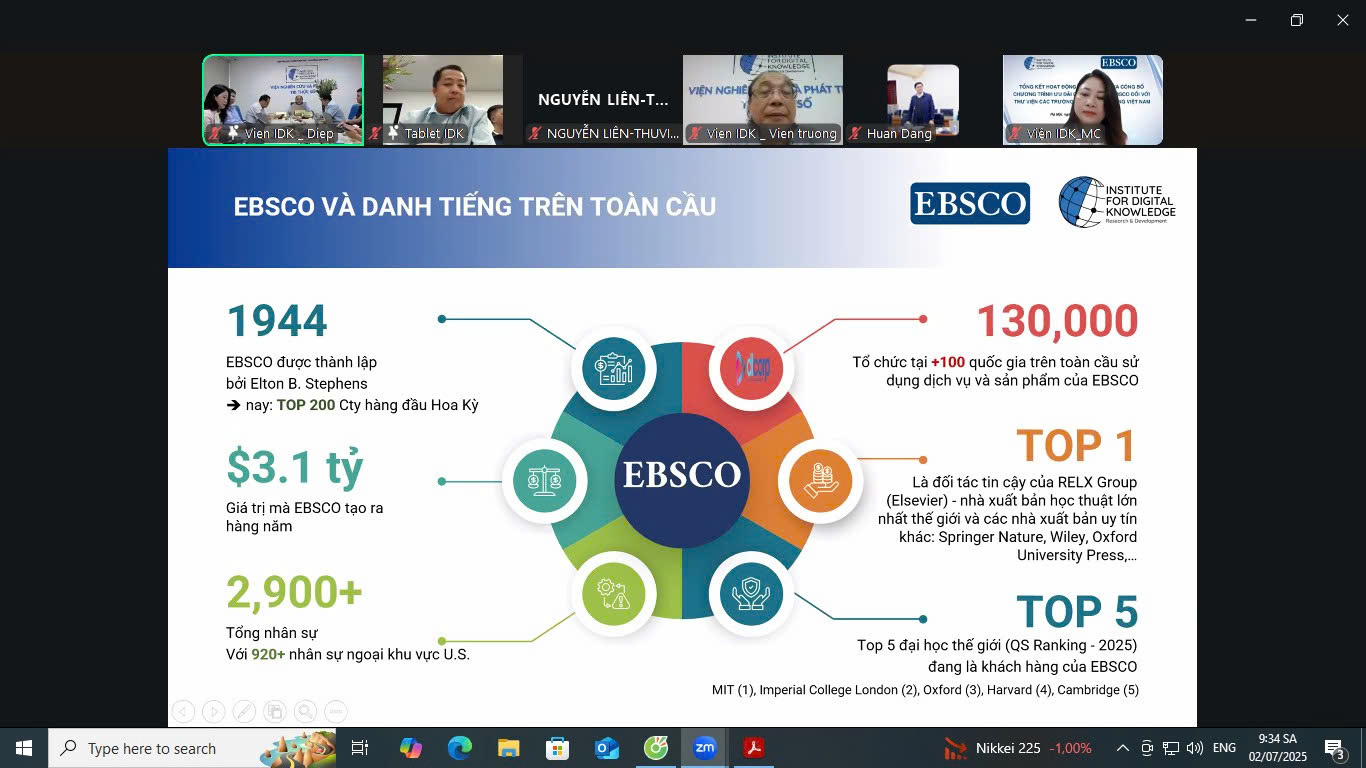Viewport: 1366px width, 768px height.
Task: Open the Windows Start menu
Action: tap(24, 748)
